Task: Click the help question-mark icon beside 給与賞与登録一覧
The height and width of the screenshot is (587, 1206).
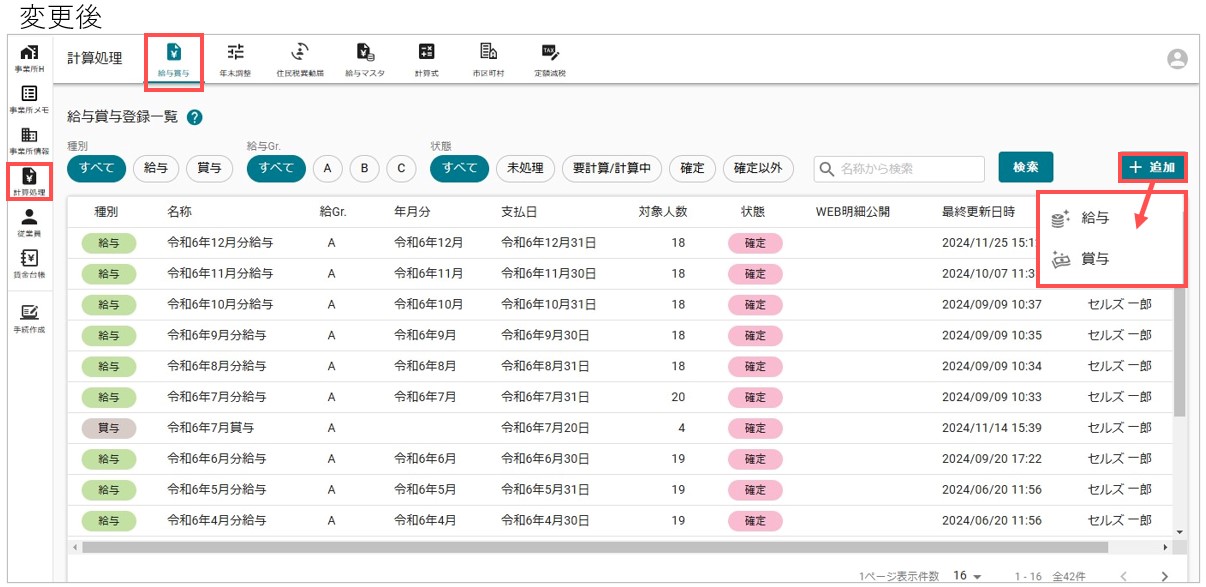Action: coord(195,117)
